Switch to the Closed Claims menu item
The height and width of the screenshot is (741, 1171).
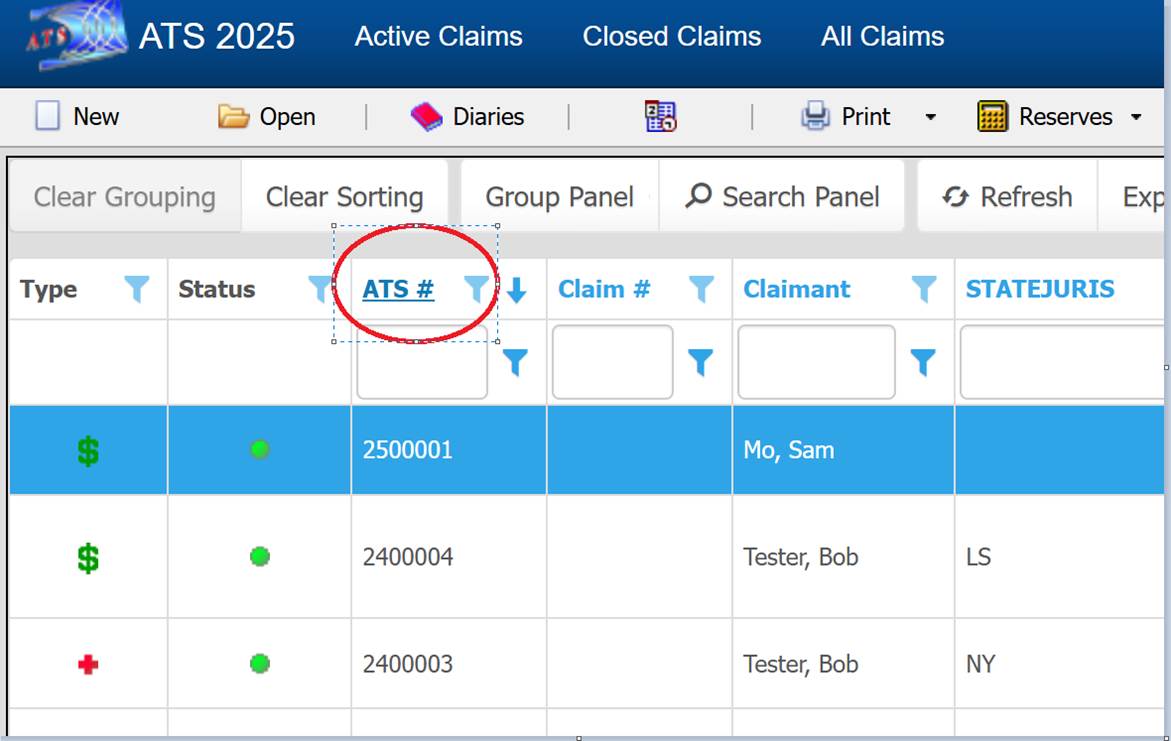click(x=671, y=36)
